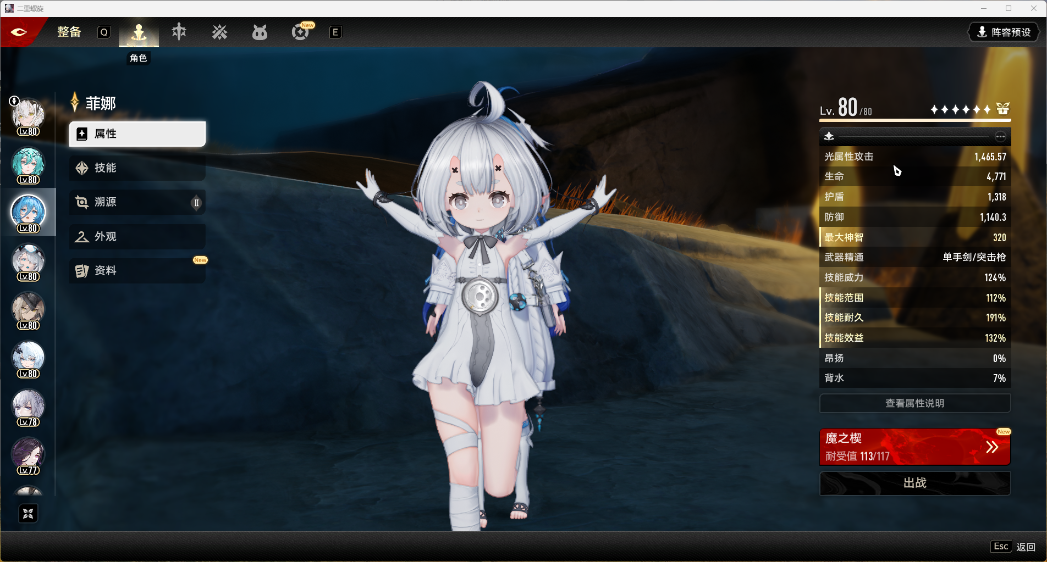Click the circular icon with New badge
The height and width of the screenshot is (562, 1047).
[x=299, y=32]
